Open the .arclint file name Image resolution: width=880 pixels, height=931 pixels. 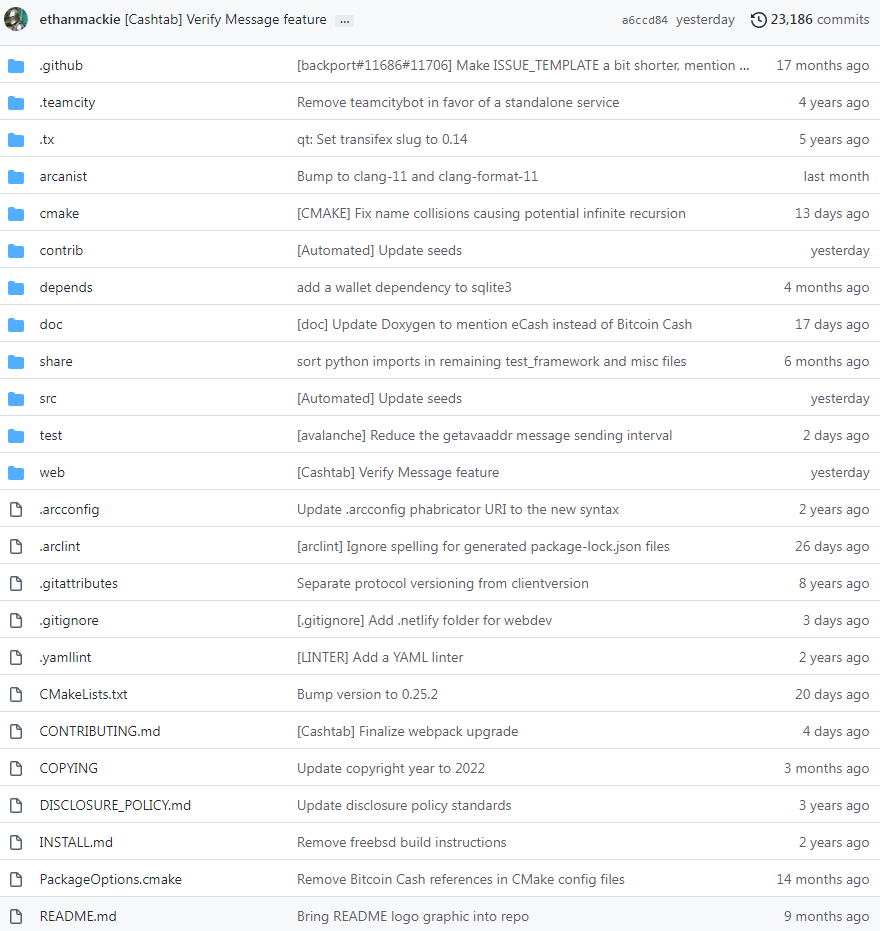(60, 546)
